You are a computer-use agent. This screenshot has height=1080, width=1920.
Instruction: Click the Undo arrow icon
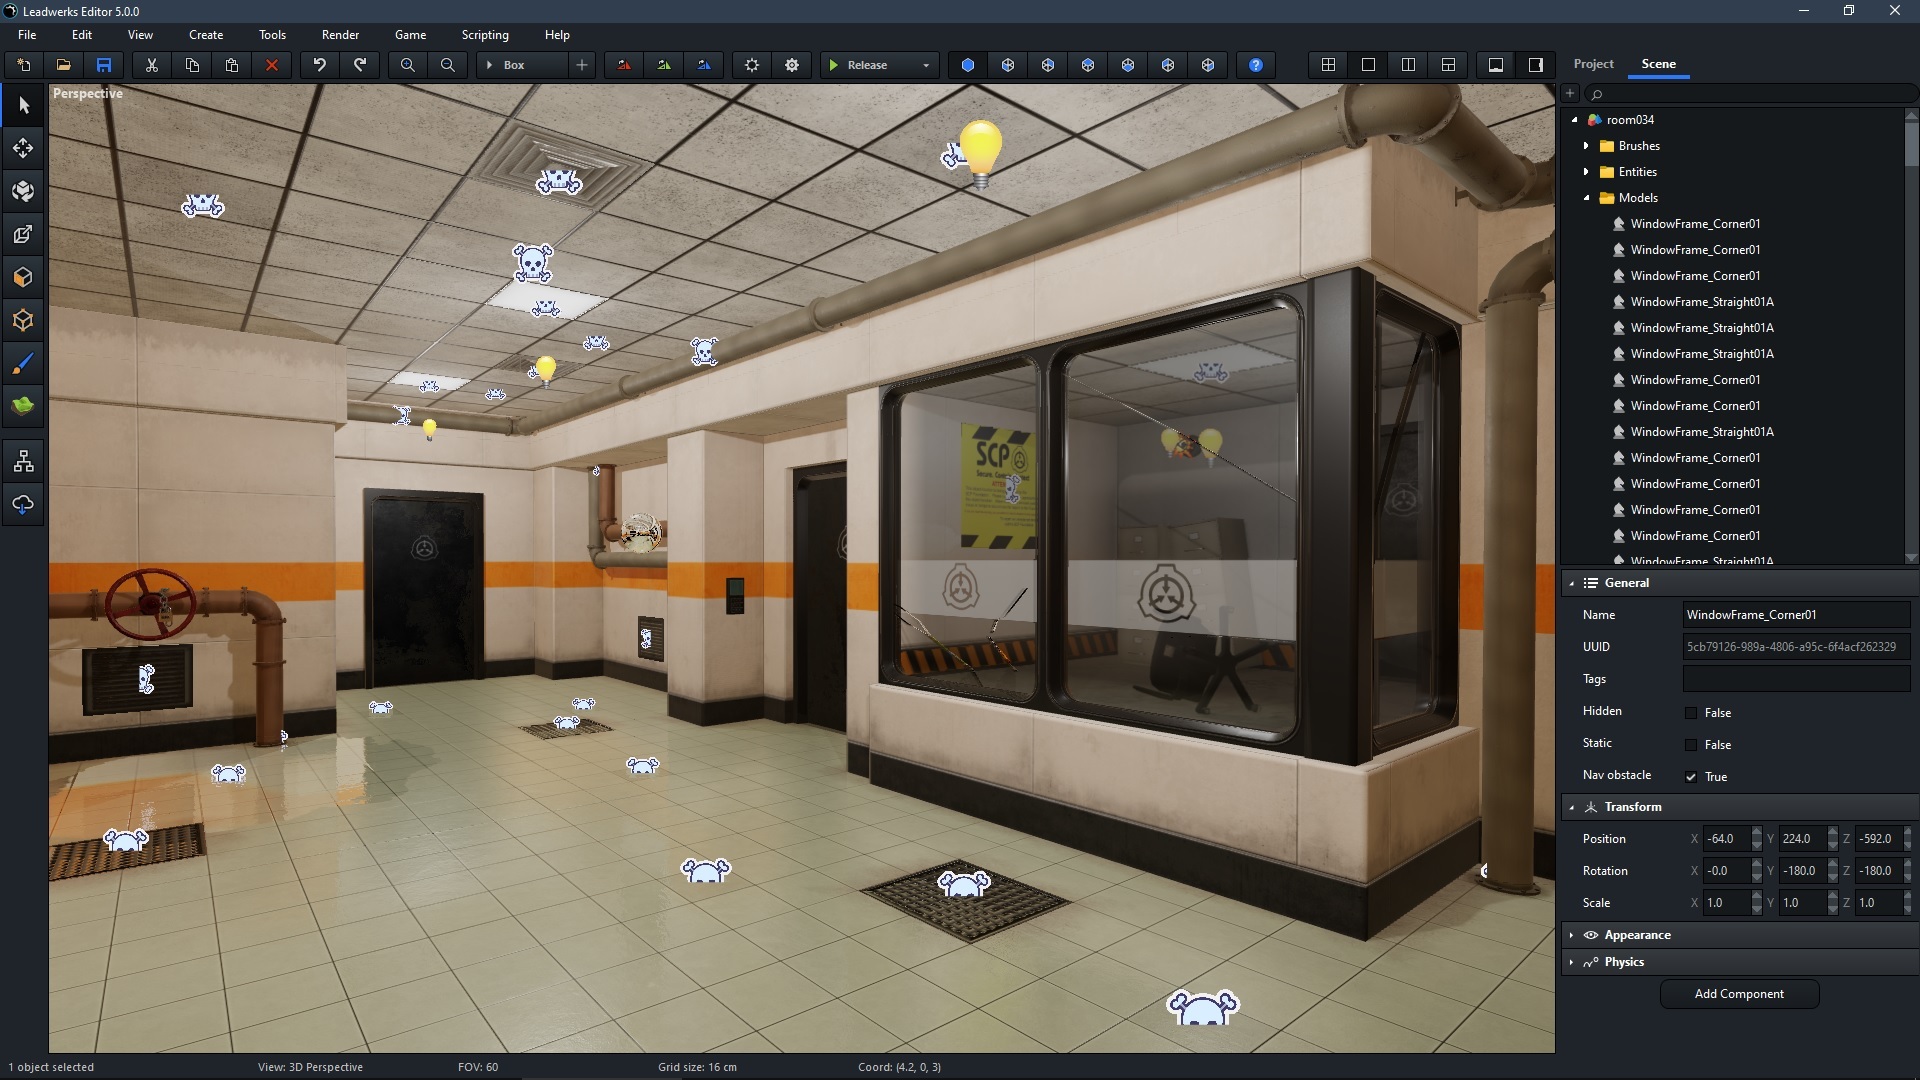click(x=319, y=65)
